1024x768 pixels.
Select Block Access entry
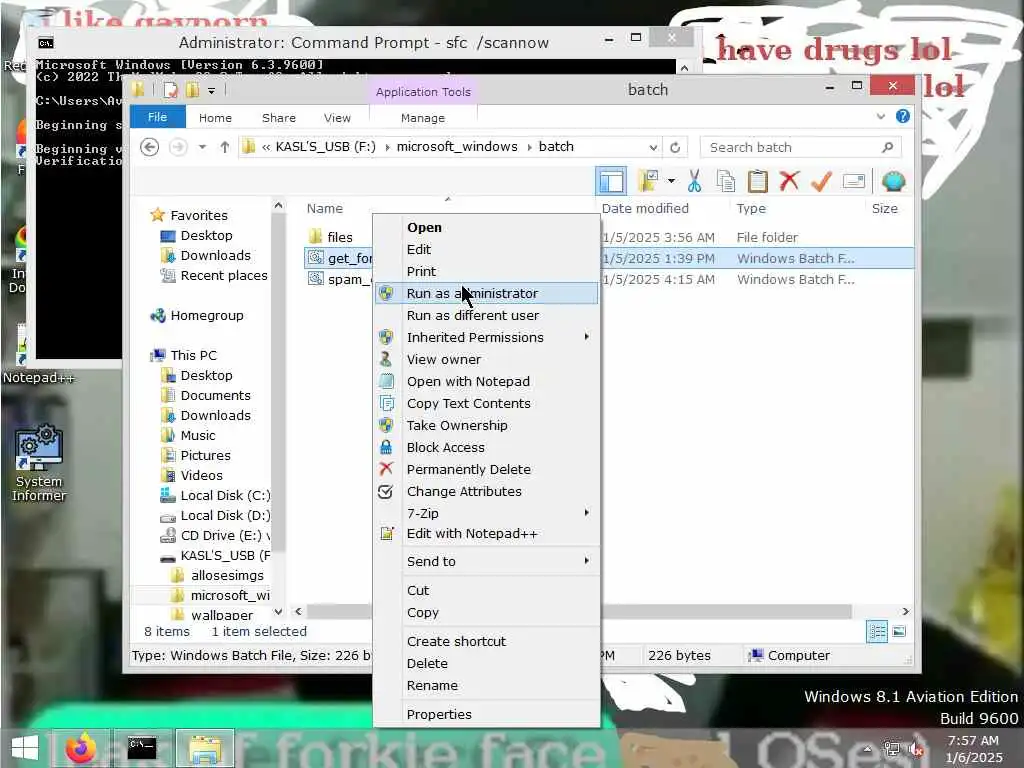486,447
